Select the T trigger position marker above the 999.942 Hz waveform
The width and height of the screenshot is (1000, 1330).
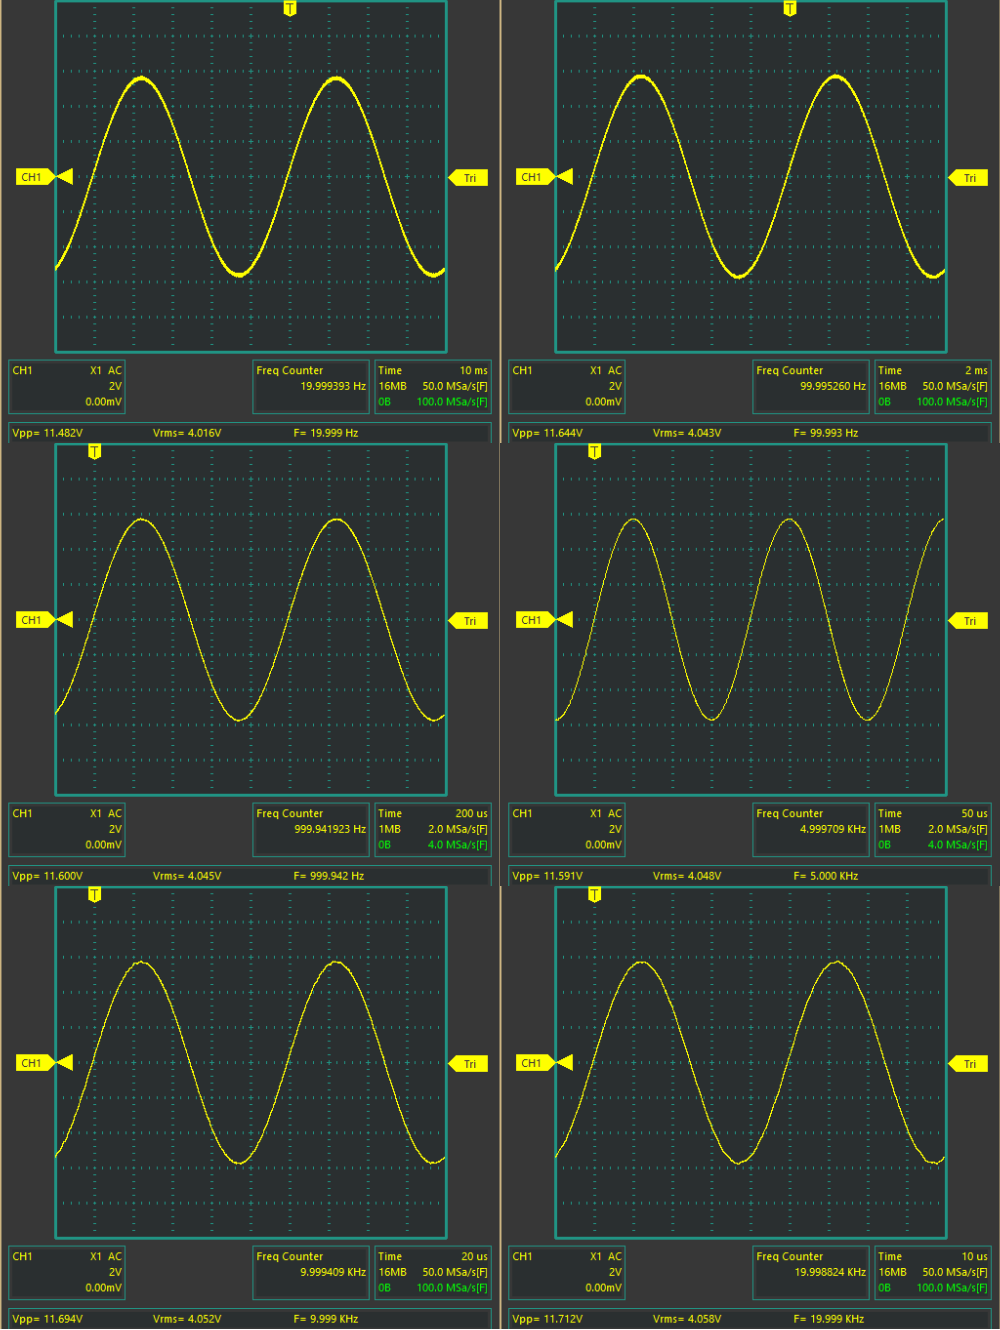95,452
